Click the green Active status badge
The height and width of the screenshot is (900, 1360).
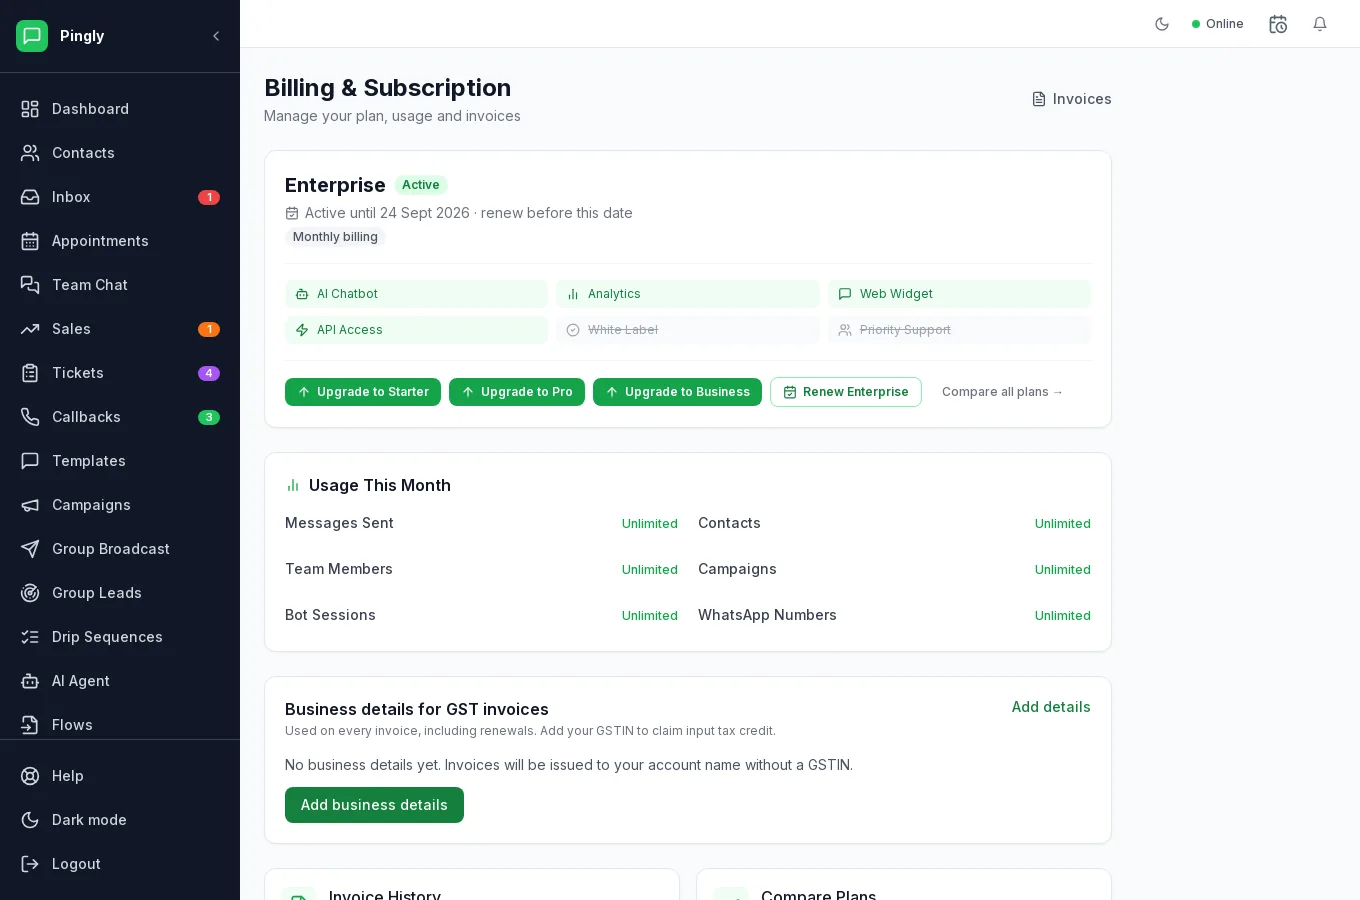(421, 185)
